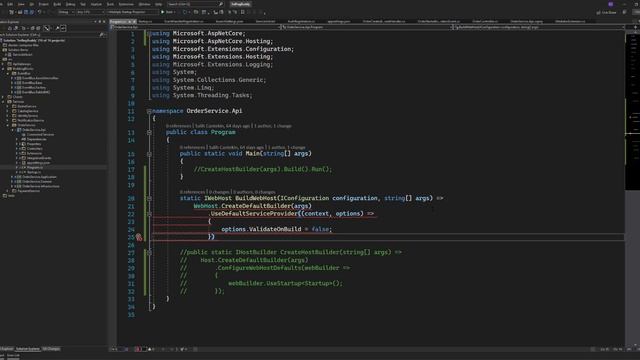Select appsettings.json in Solution Explorer
640x360 pixels.
point(38,163)
